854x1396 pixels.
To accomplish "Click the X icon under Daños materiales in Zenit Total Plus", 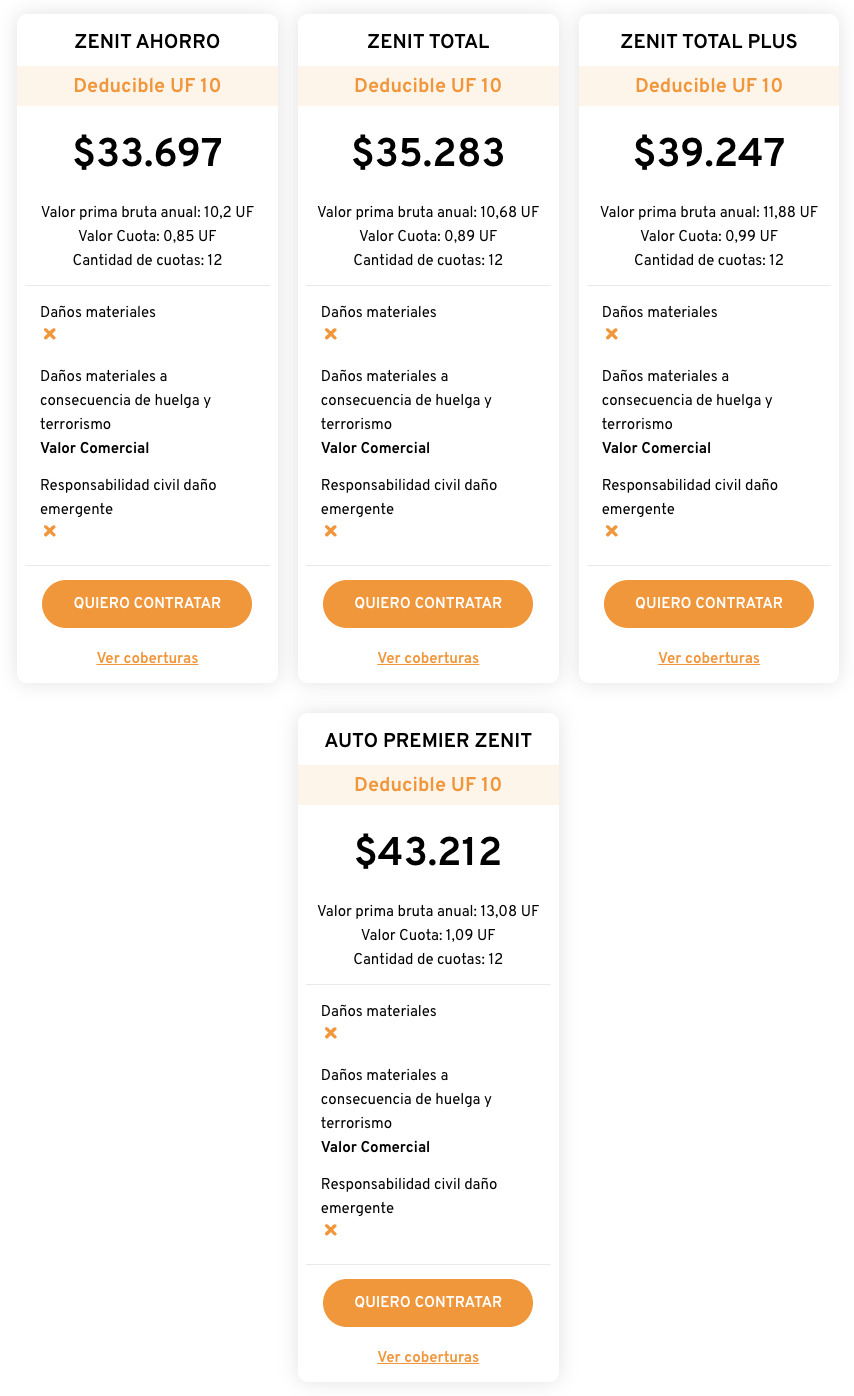I will pos(612,334).
